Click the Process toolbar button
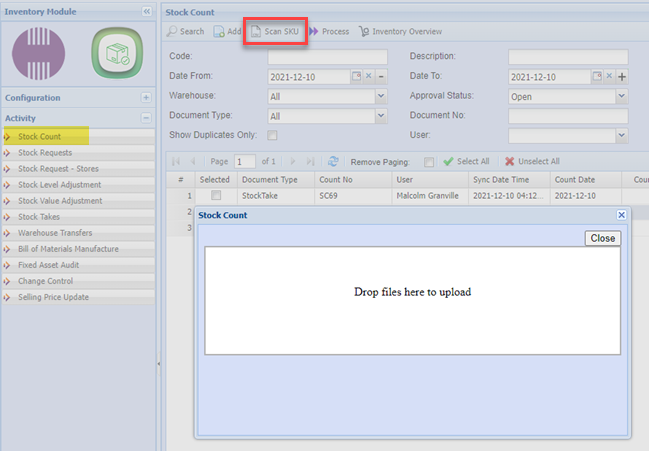Viewport: 649px width, 451px height. [329, 31]
